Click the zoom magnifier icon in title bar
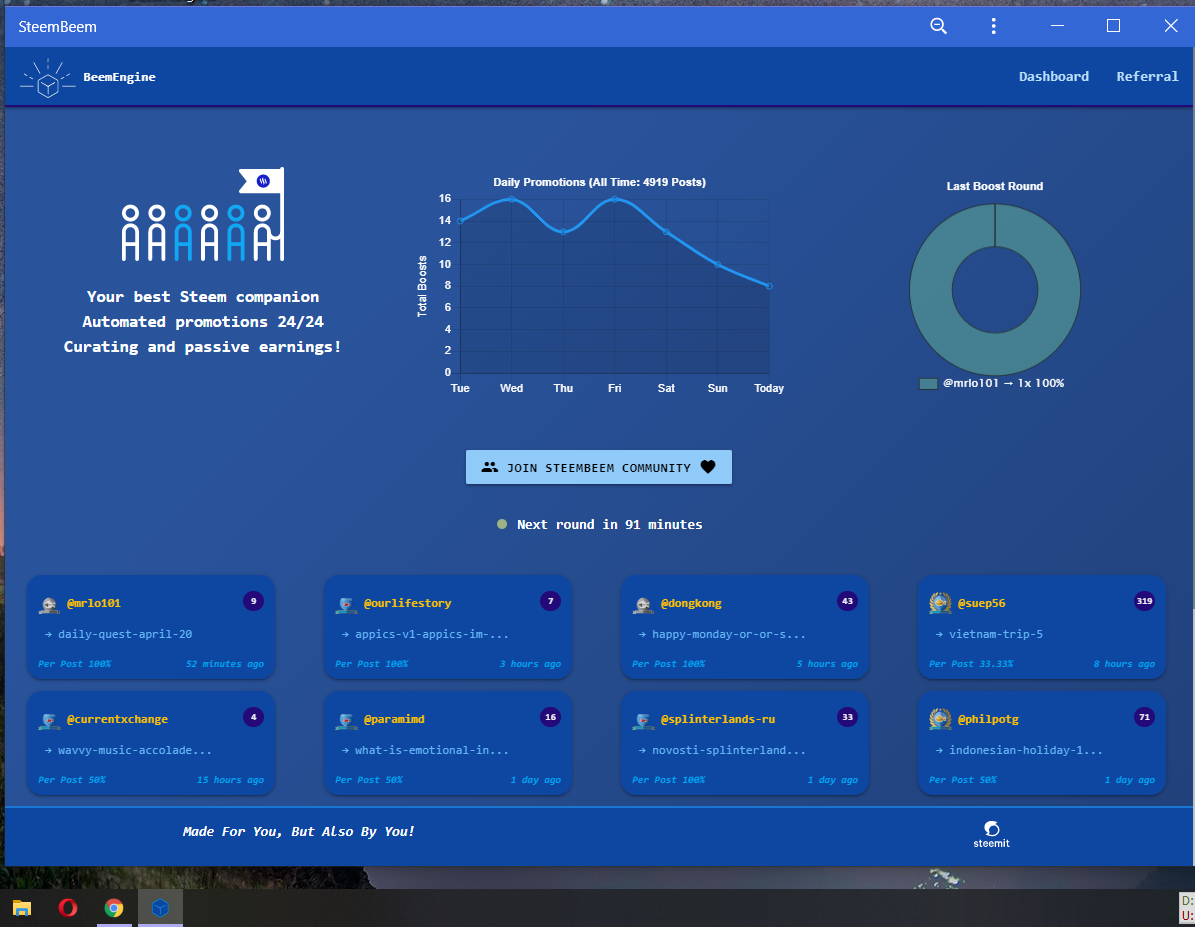Viewport: 1195px width, 927px height. point(938,27)
